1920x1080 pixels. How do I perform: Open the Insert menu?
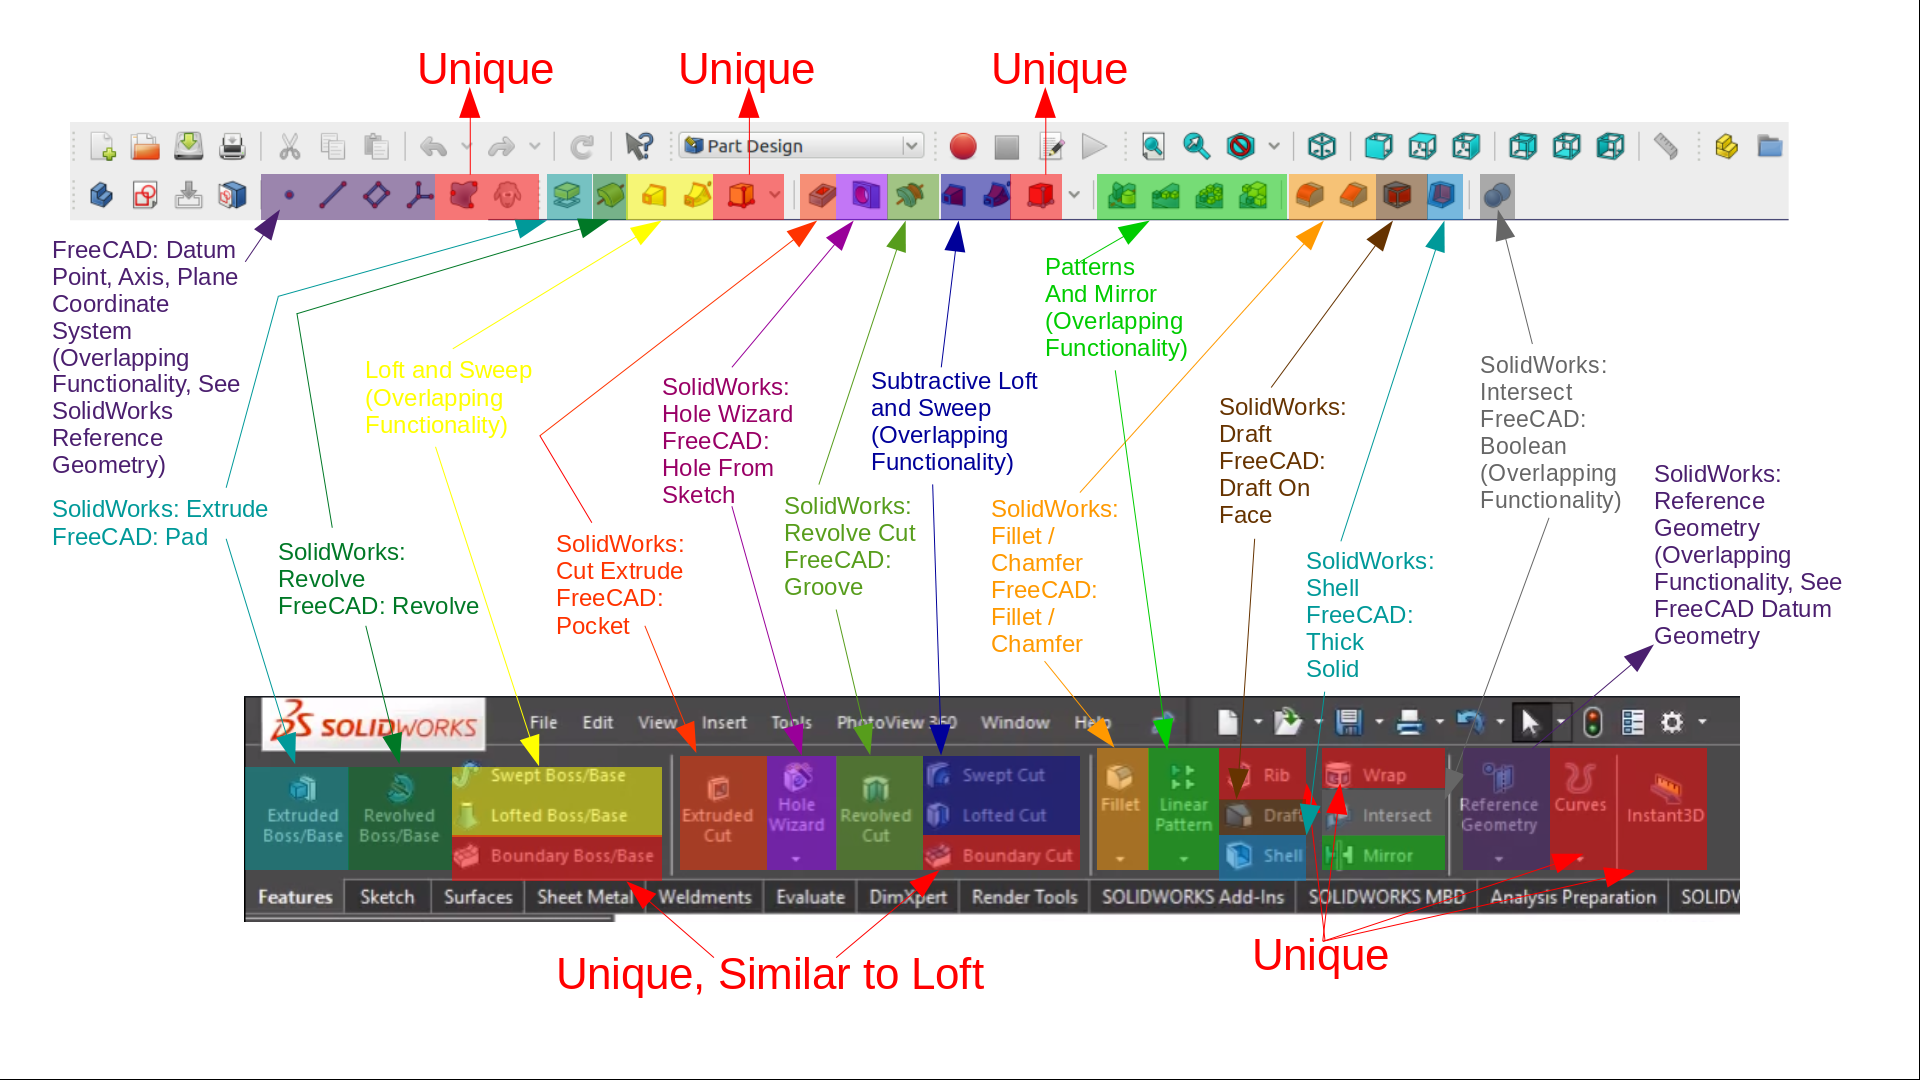(x=721, y=721)
